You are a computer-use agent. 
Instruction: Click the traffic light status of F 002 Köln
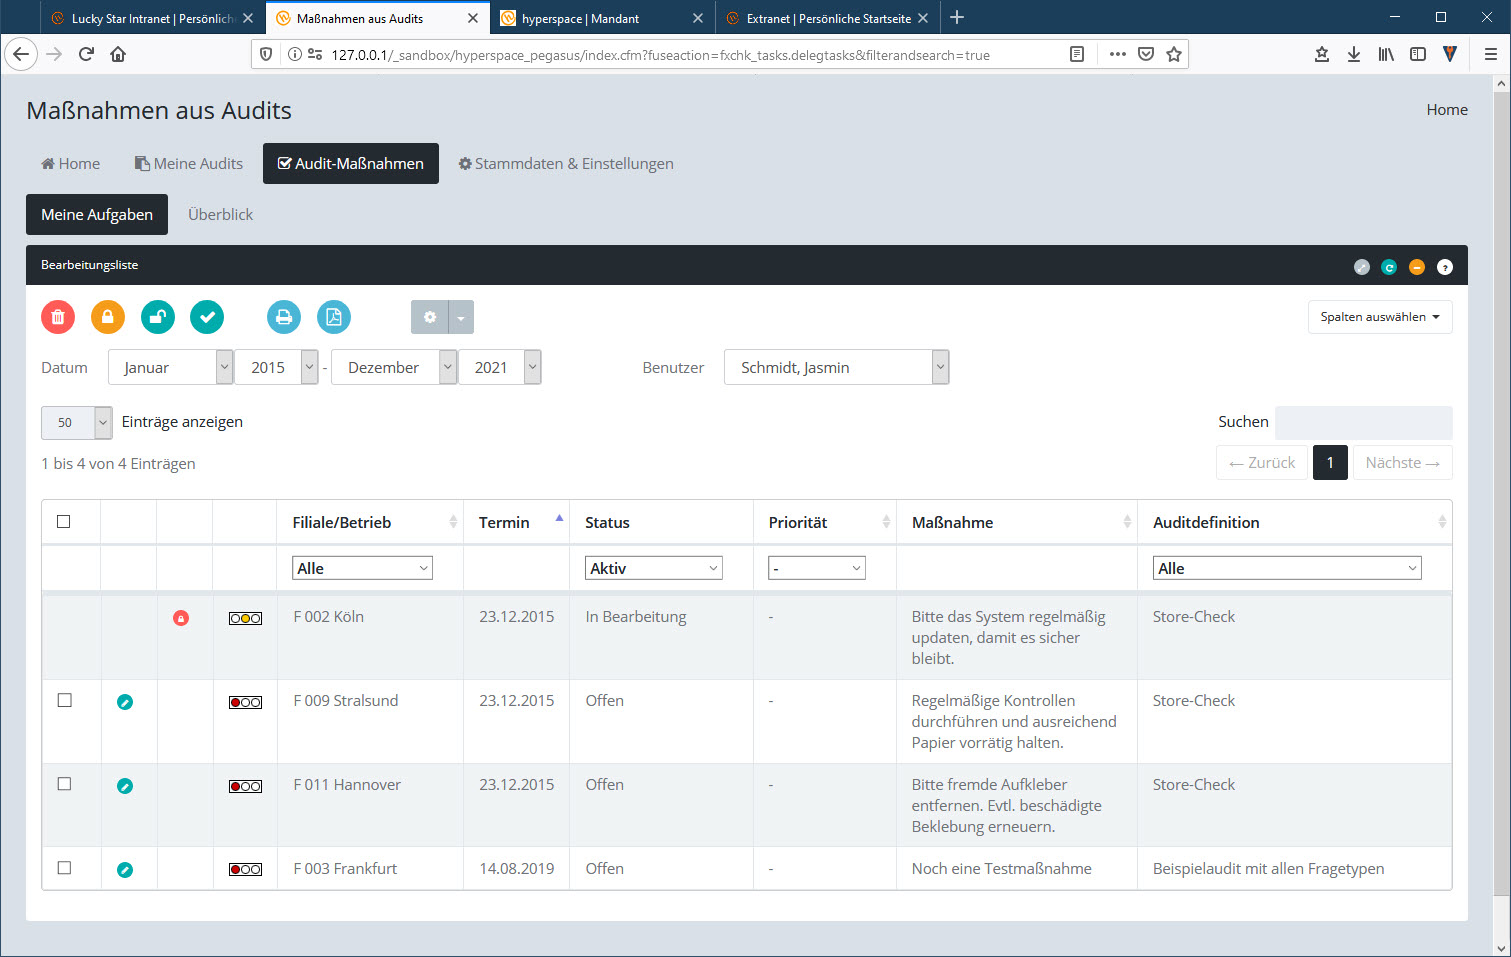click(x=245, y=618)
